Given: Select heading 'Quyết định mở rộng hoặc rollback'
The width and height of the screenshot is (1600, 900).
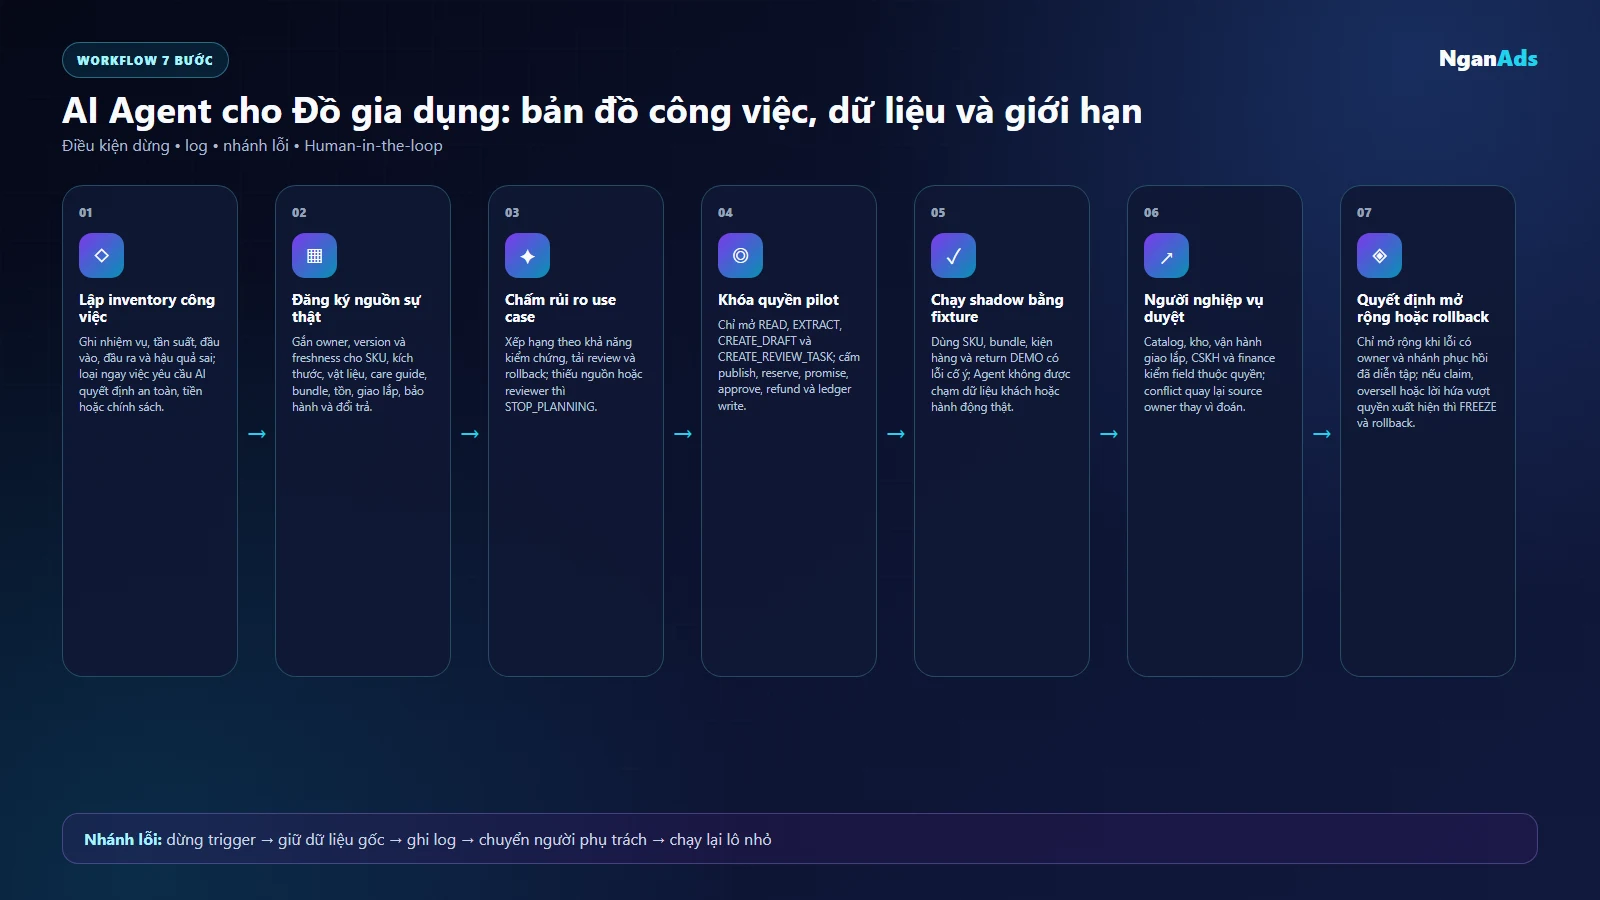Looking at the screenshot, I should click(1423, 308).
